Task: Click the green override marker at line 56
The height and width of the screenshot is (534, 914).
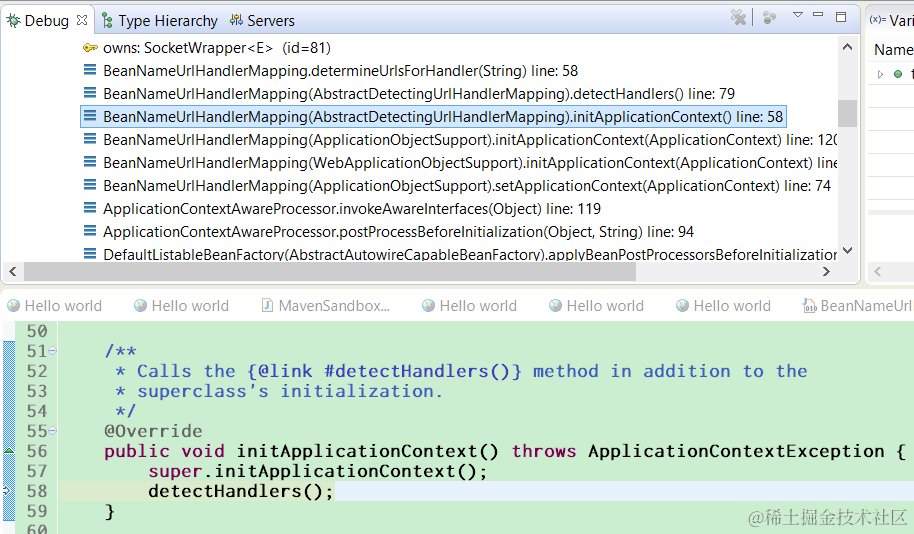Action: 9,451
